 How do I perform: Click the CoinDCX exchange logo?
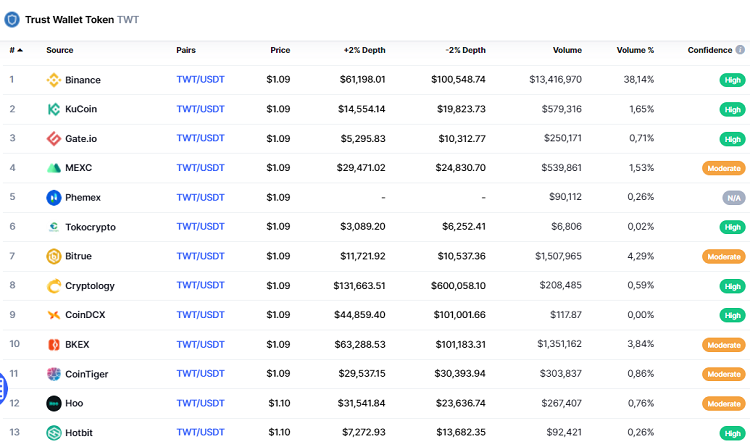tap(54, 315)
